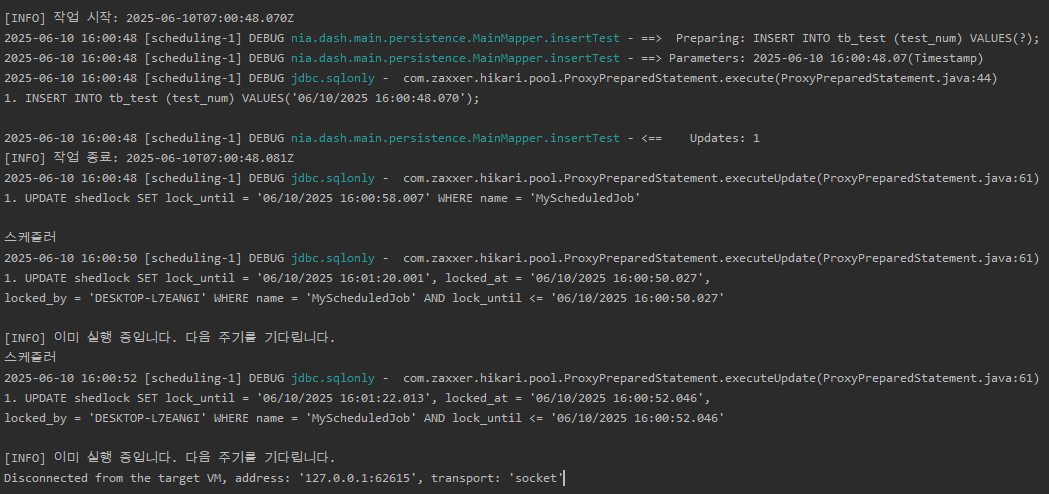The image size is (1049, 494).
Task: Click jdbc.sqlonly link after the 작업 종료 line
Action: [332, 178]
